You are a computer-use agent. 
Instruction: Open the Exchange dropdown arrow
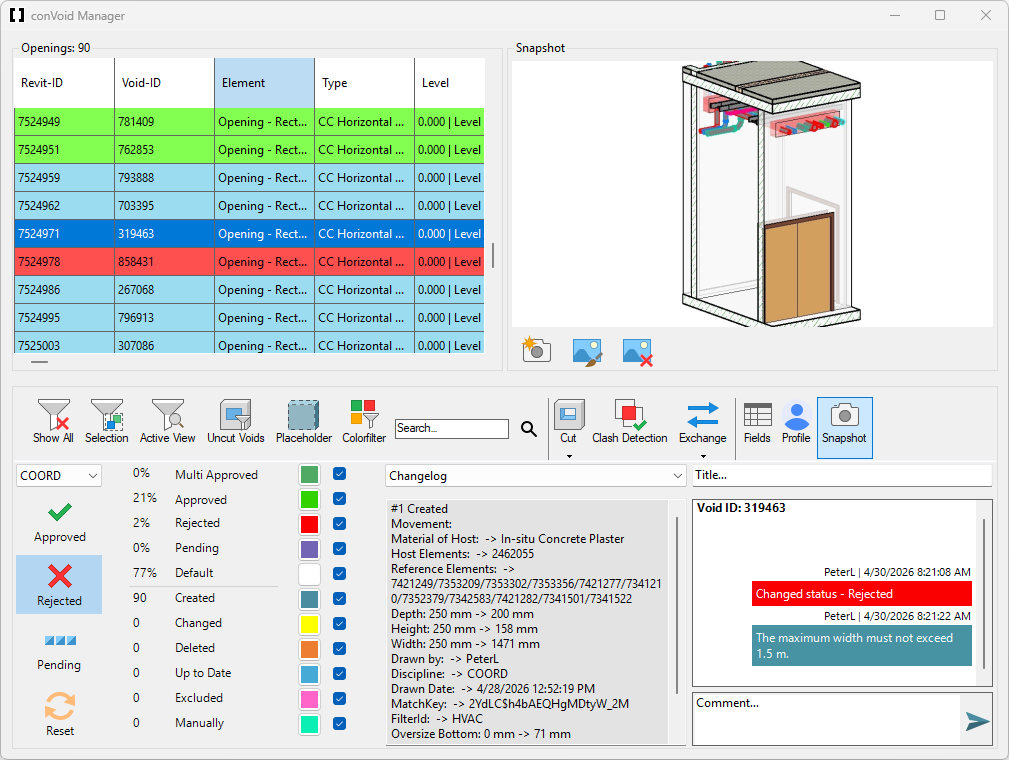[703, 456]
